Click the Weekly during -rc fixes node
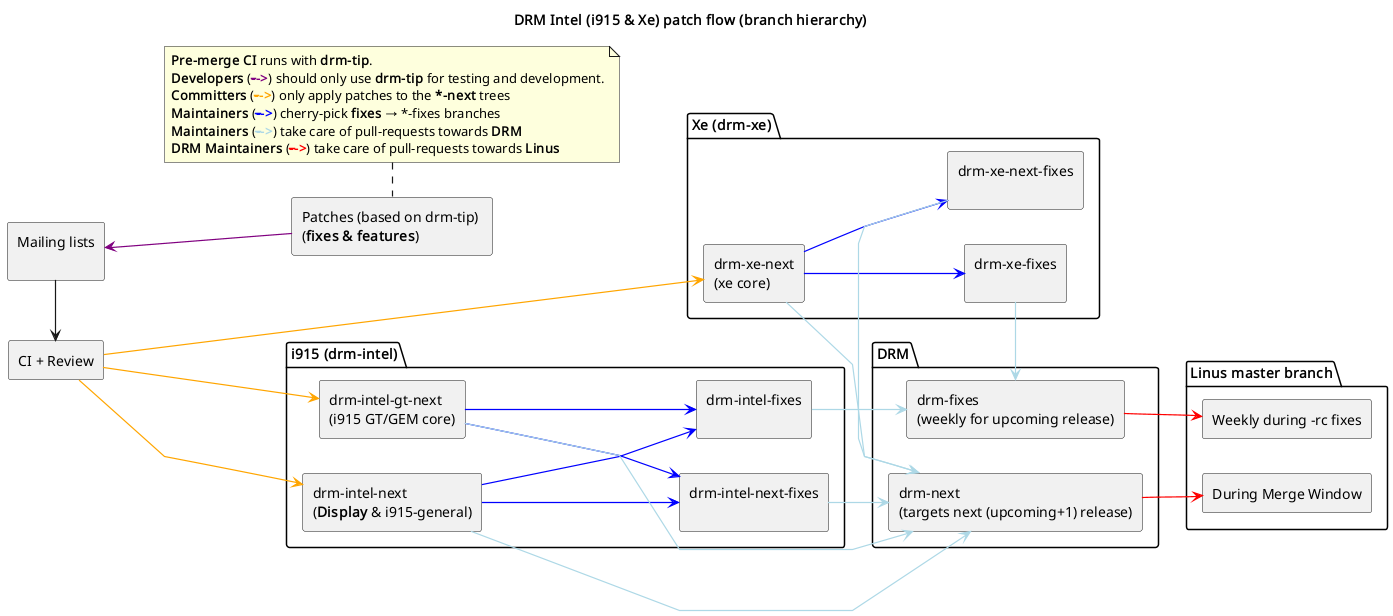 [1286, 419]
